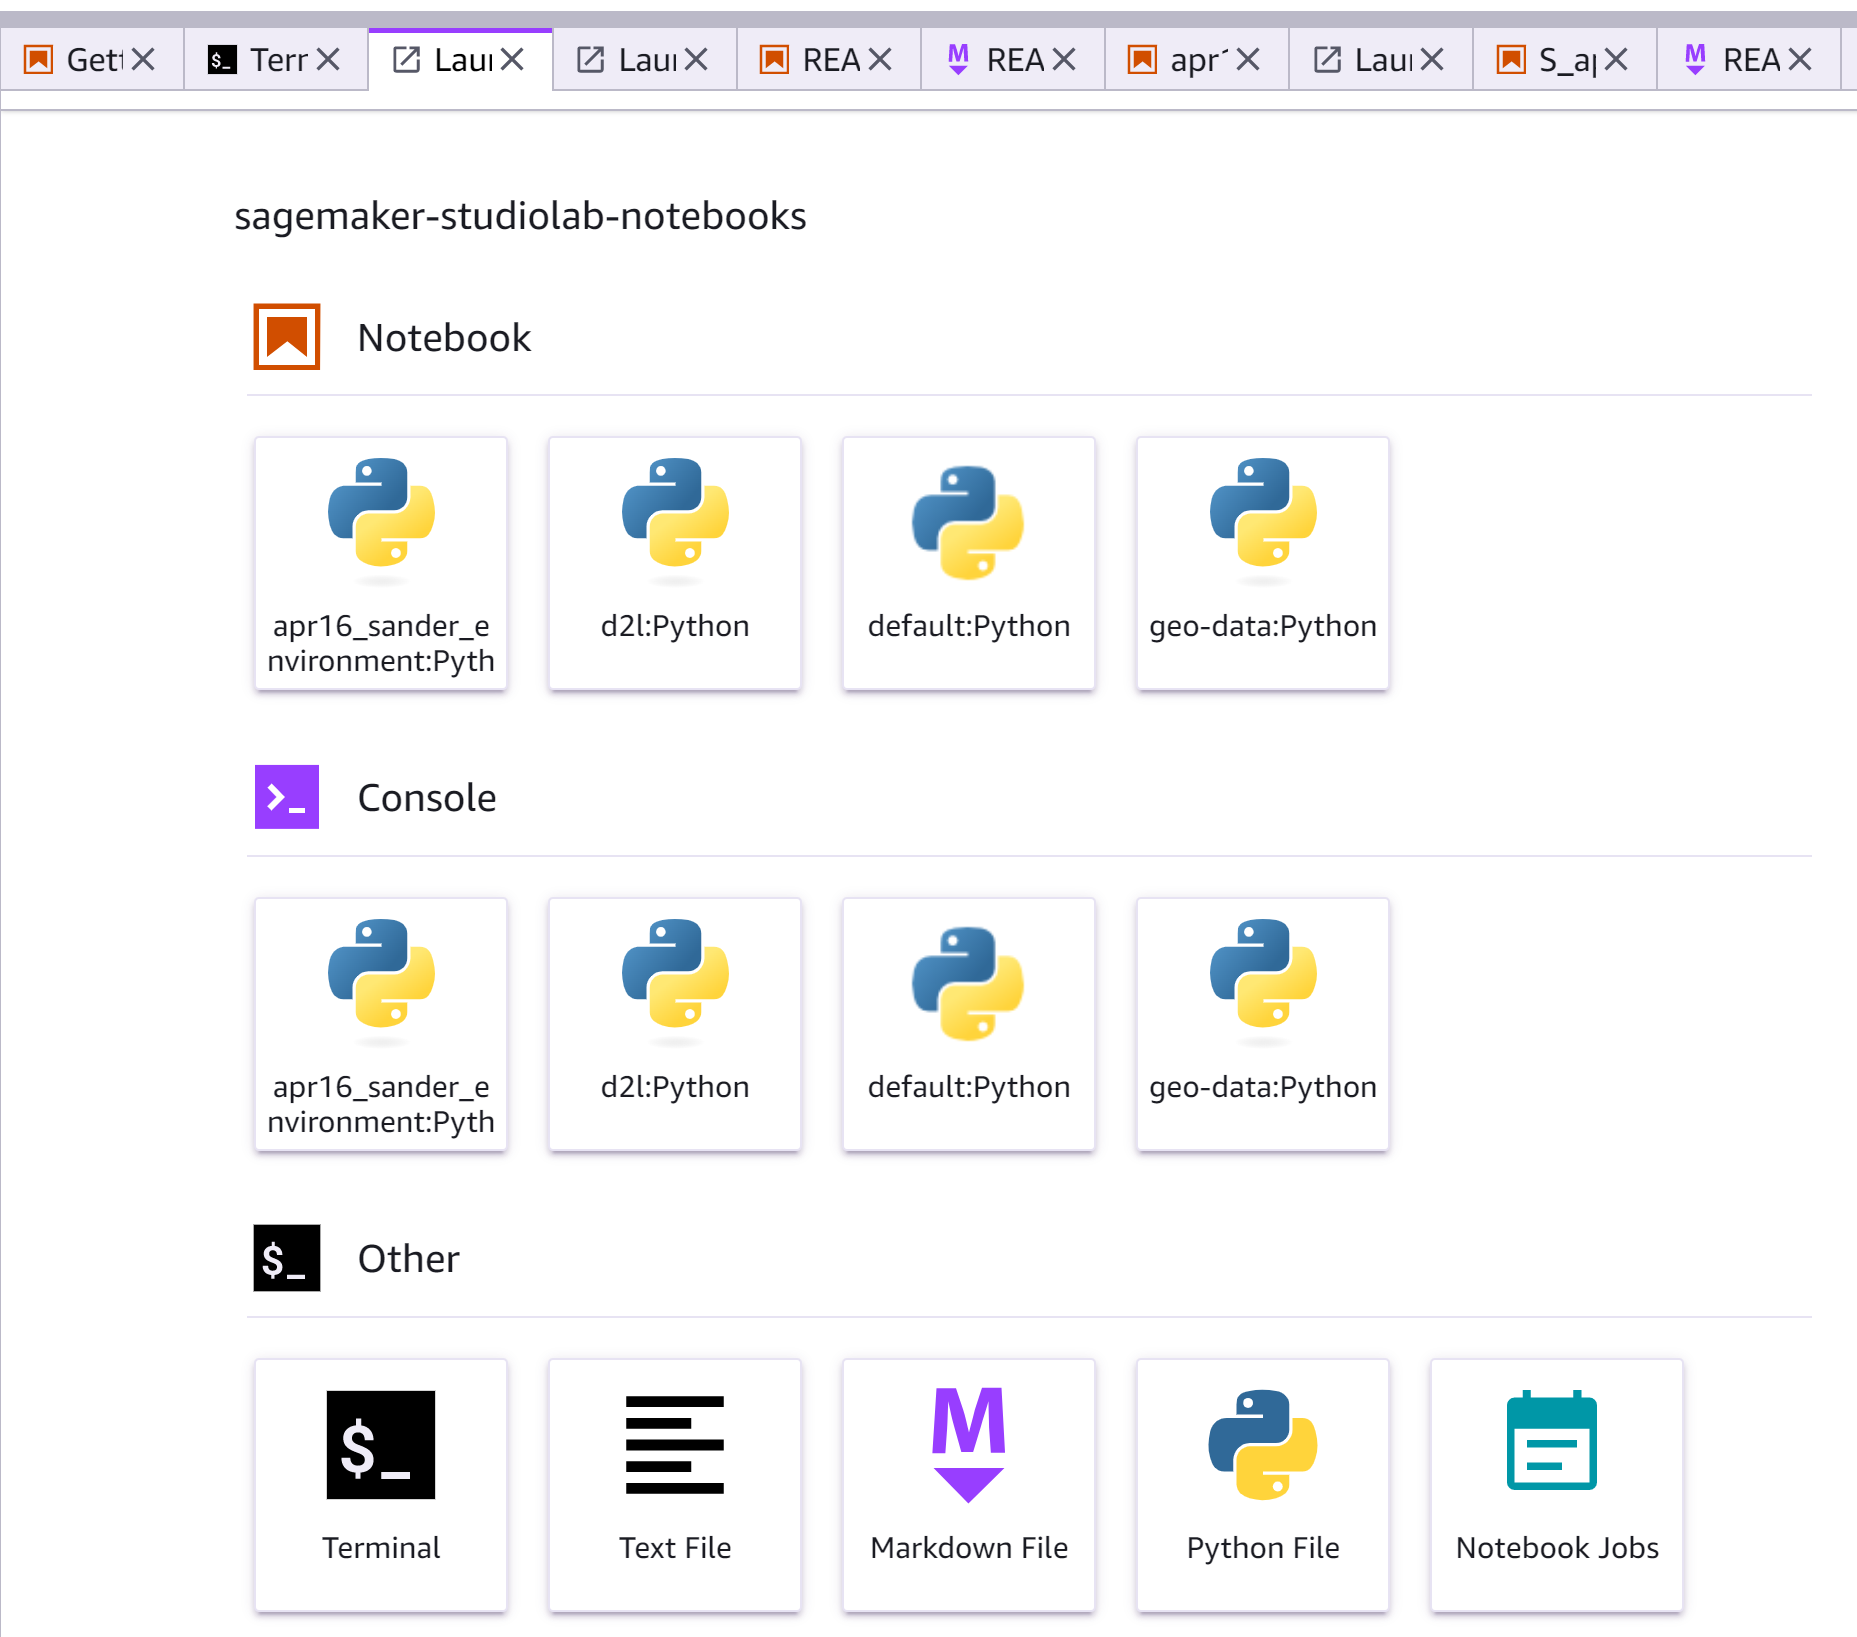1857x1637 pixels.
Task: Click the orange Notebook section icon
Action: pos(287,337)
